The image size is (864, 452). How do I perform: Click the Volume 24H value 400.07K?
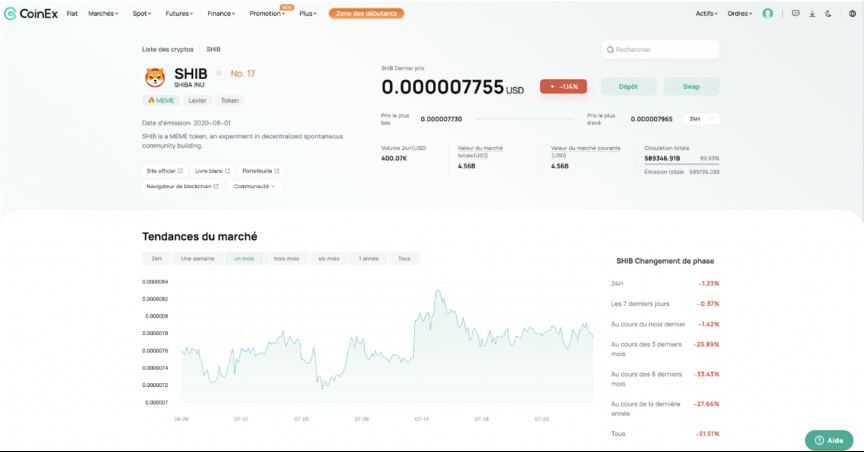click(x=394, y=159)
